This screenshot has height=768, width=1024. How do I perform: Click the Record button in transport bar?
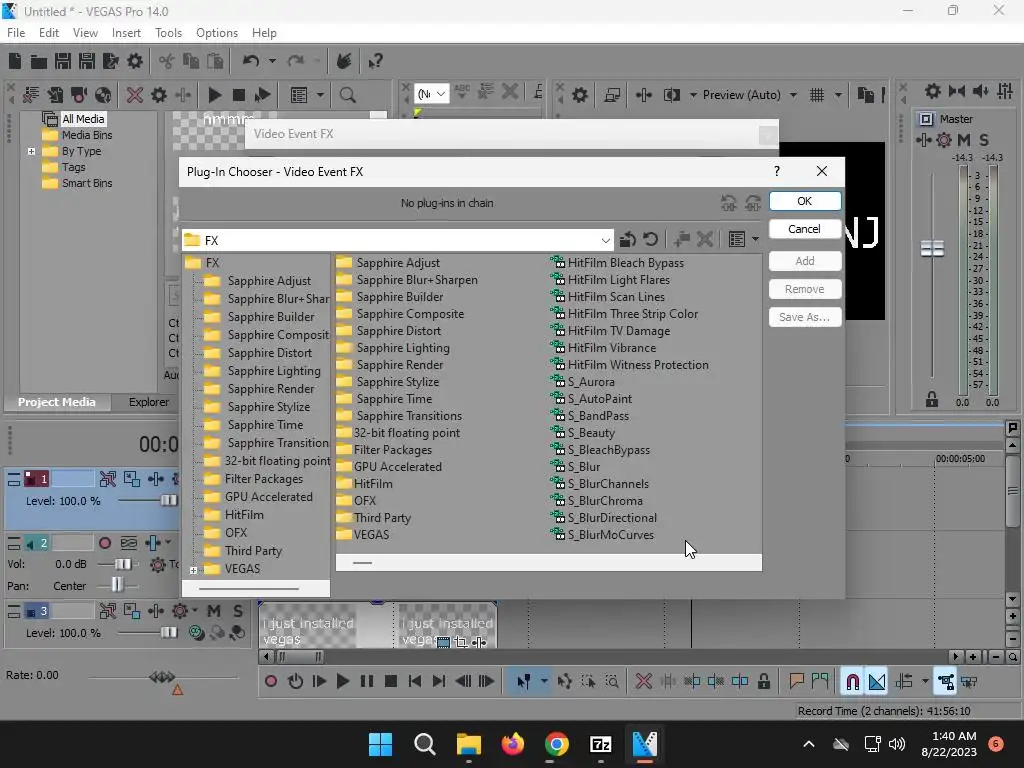pyautogui.click(x=270, y=682)
